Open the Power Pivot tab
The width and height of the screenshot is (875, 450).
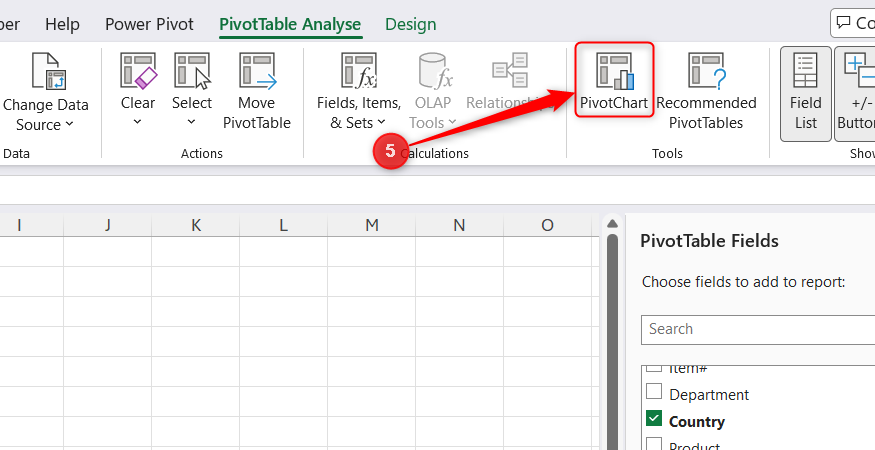click(149, 25)
